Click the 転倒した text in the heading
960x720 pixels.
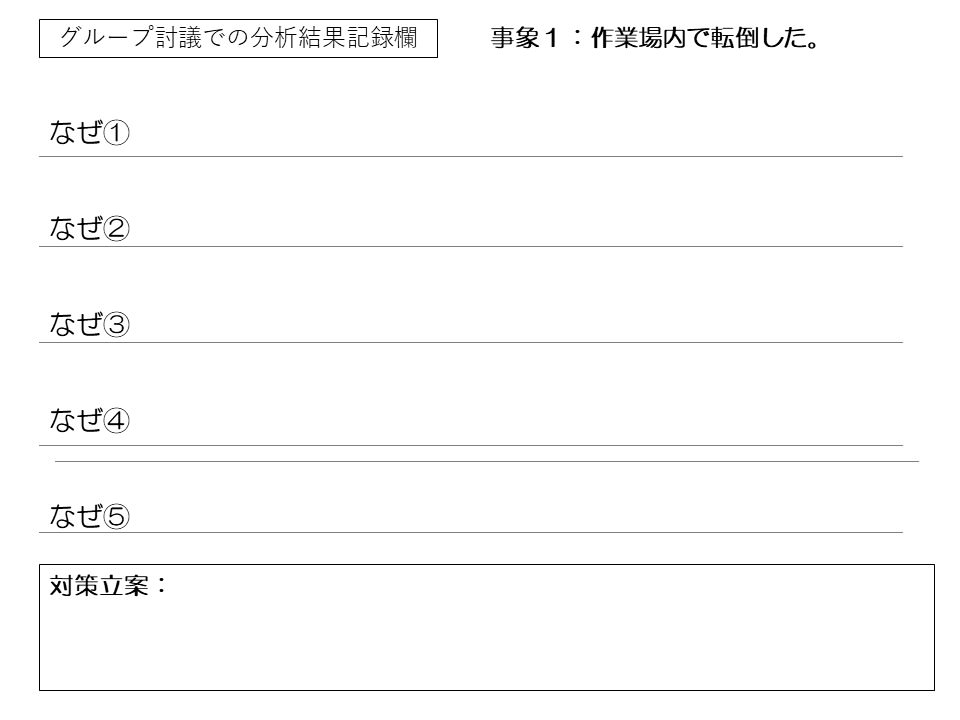tap(750, 39)
